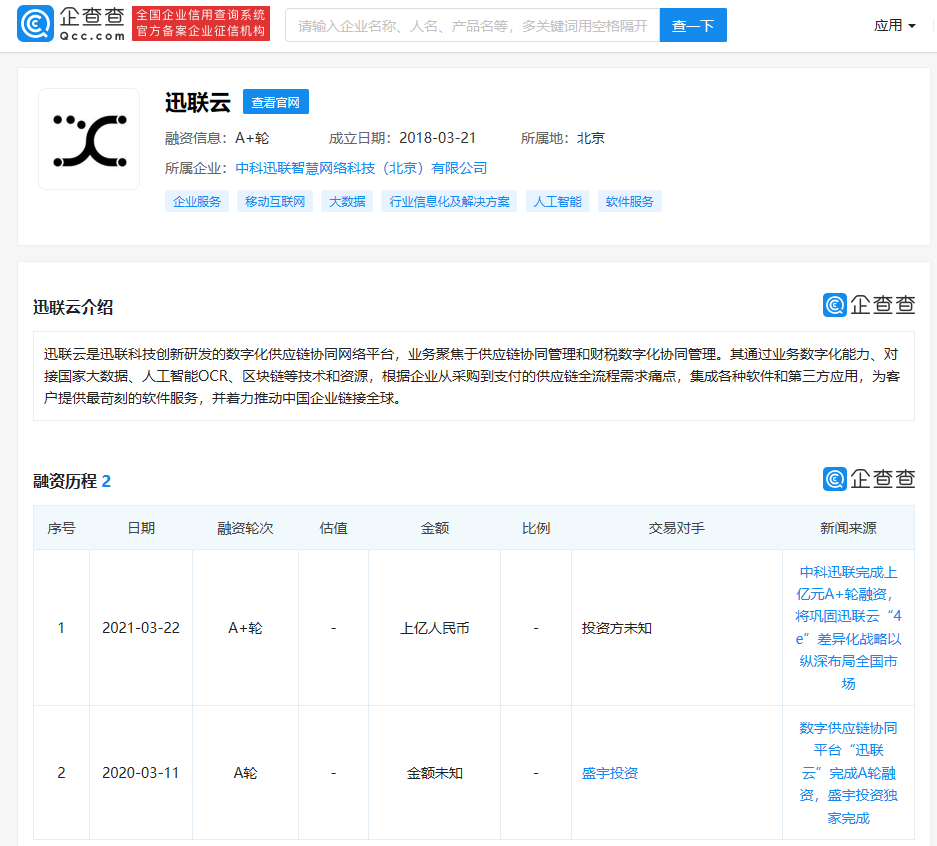This screenshot has height=846, width=937.
Task: Click the 比例 column header
Action: [x=536, y=528]
